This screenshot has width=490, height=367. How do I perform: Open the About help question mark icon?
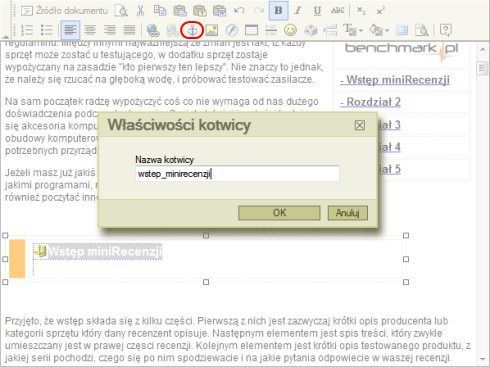click(445, 30)
